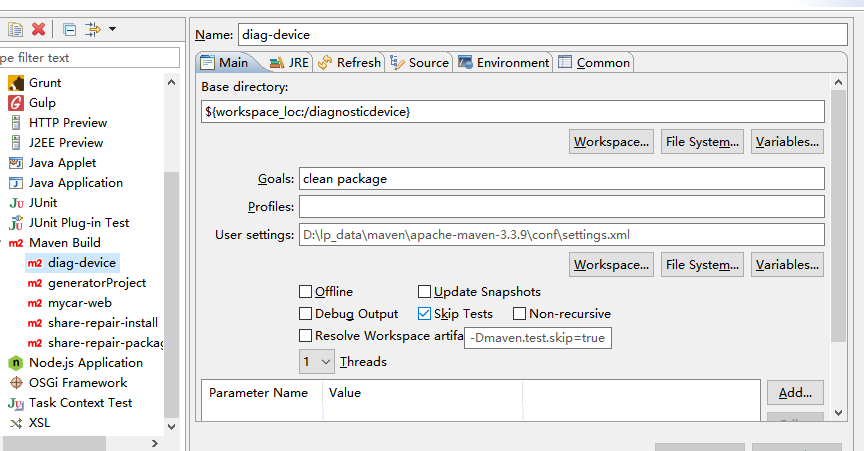Click the Main tab scroll down arrow
Image resolution: width=864 pixels, height=451 pixels.
point(838,412)
